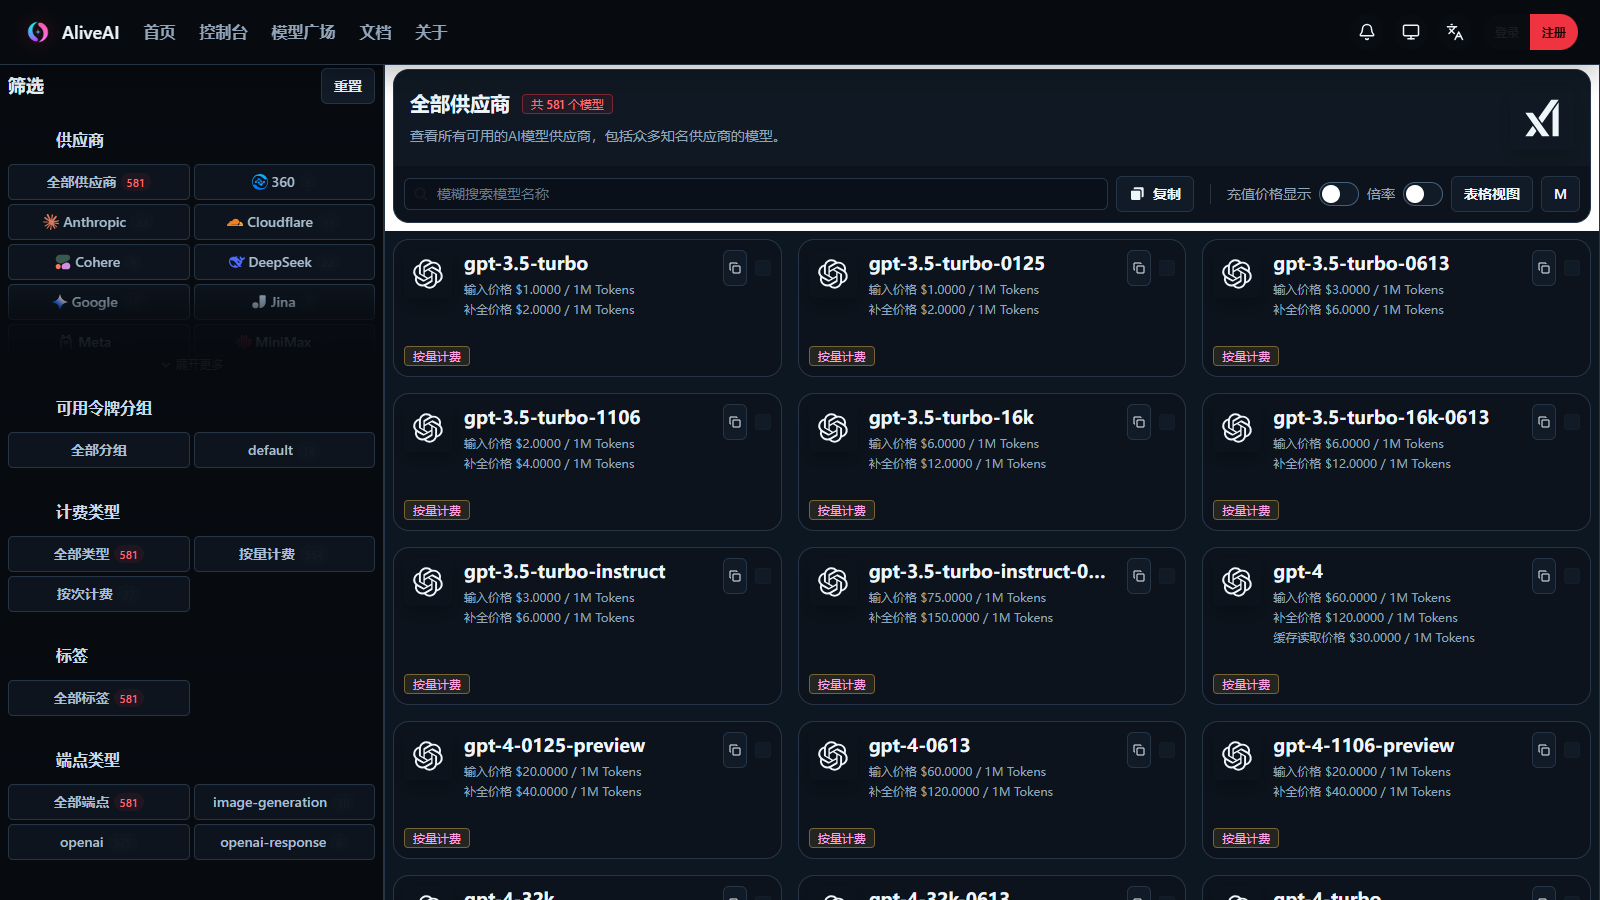Screen dimensions: 1600x900
Task: Filter by DeepSeek supplier
Action: pyautogui.click(x=284, y=262)
